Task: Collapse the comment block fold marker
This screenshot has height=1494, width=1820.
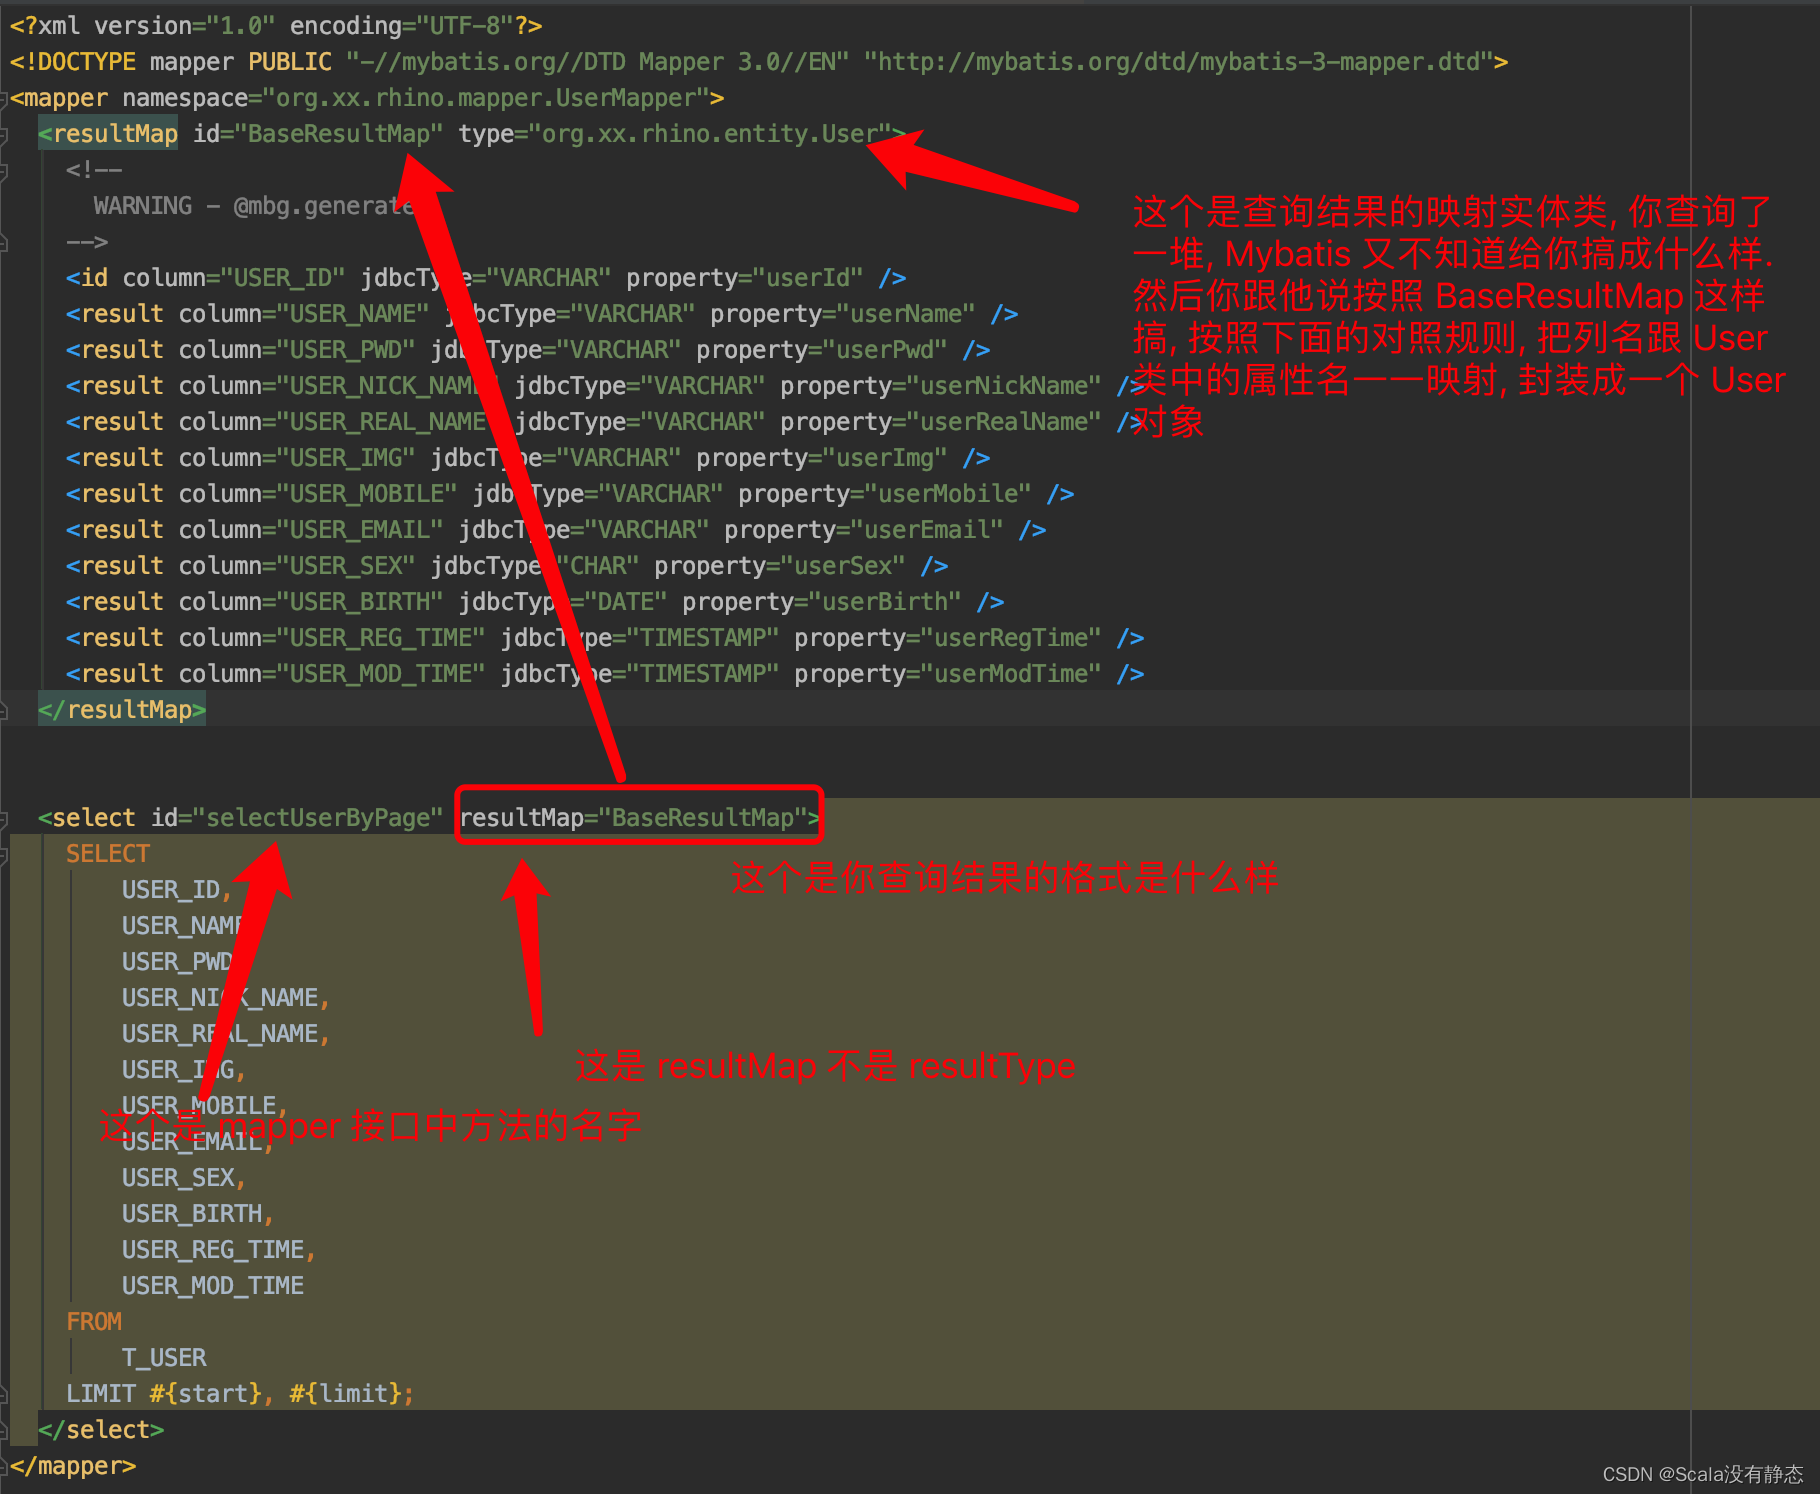Action: click(x=4, y=171)
